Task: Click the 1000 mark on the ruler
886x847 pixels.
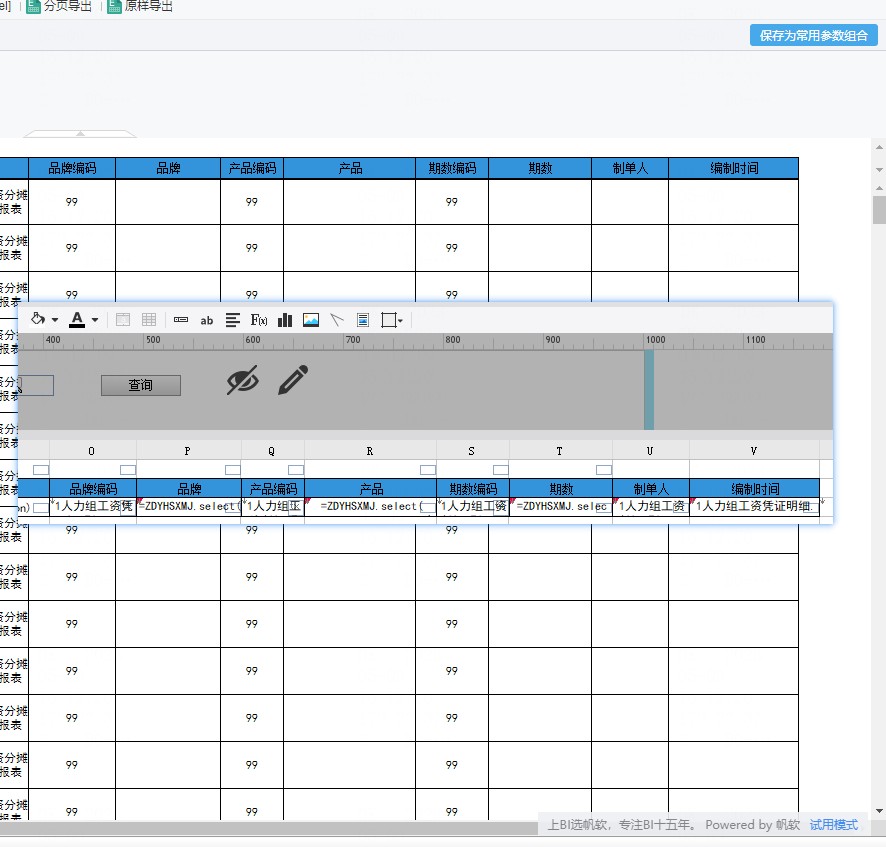Action: point(655,340)
